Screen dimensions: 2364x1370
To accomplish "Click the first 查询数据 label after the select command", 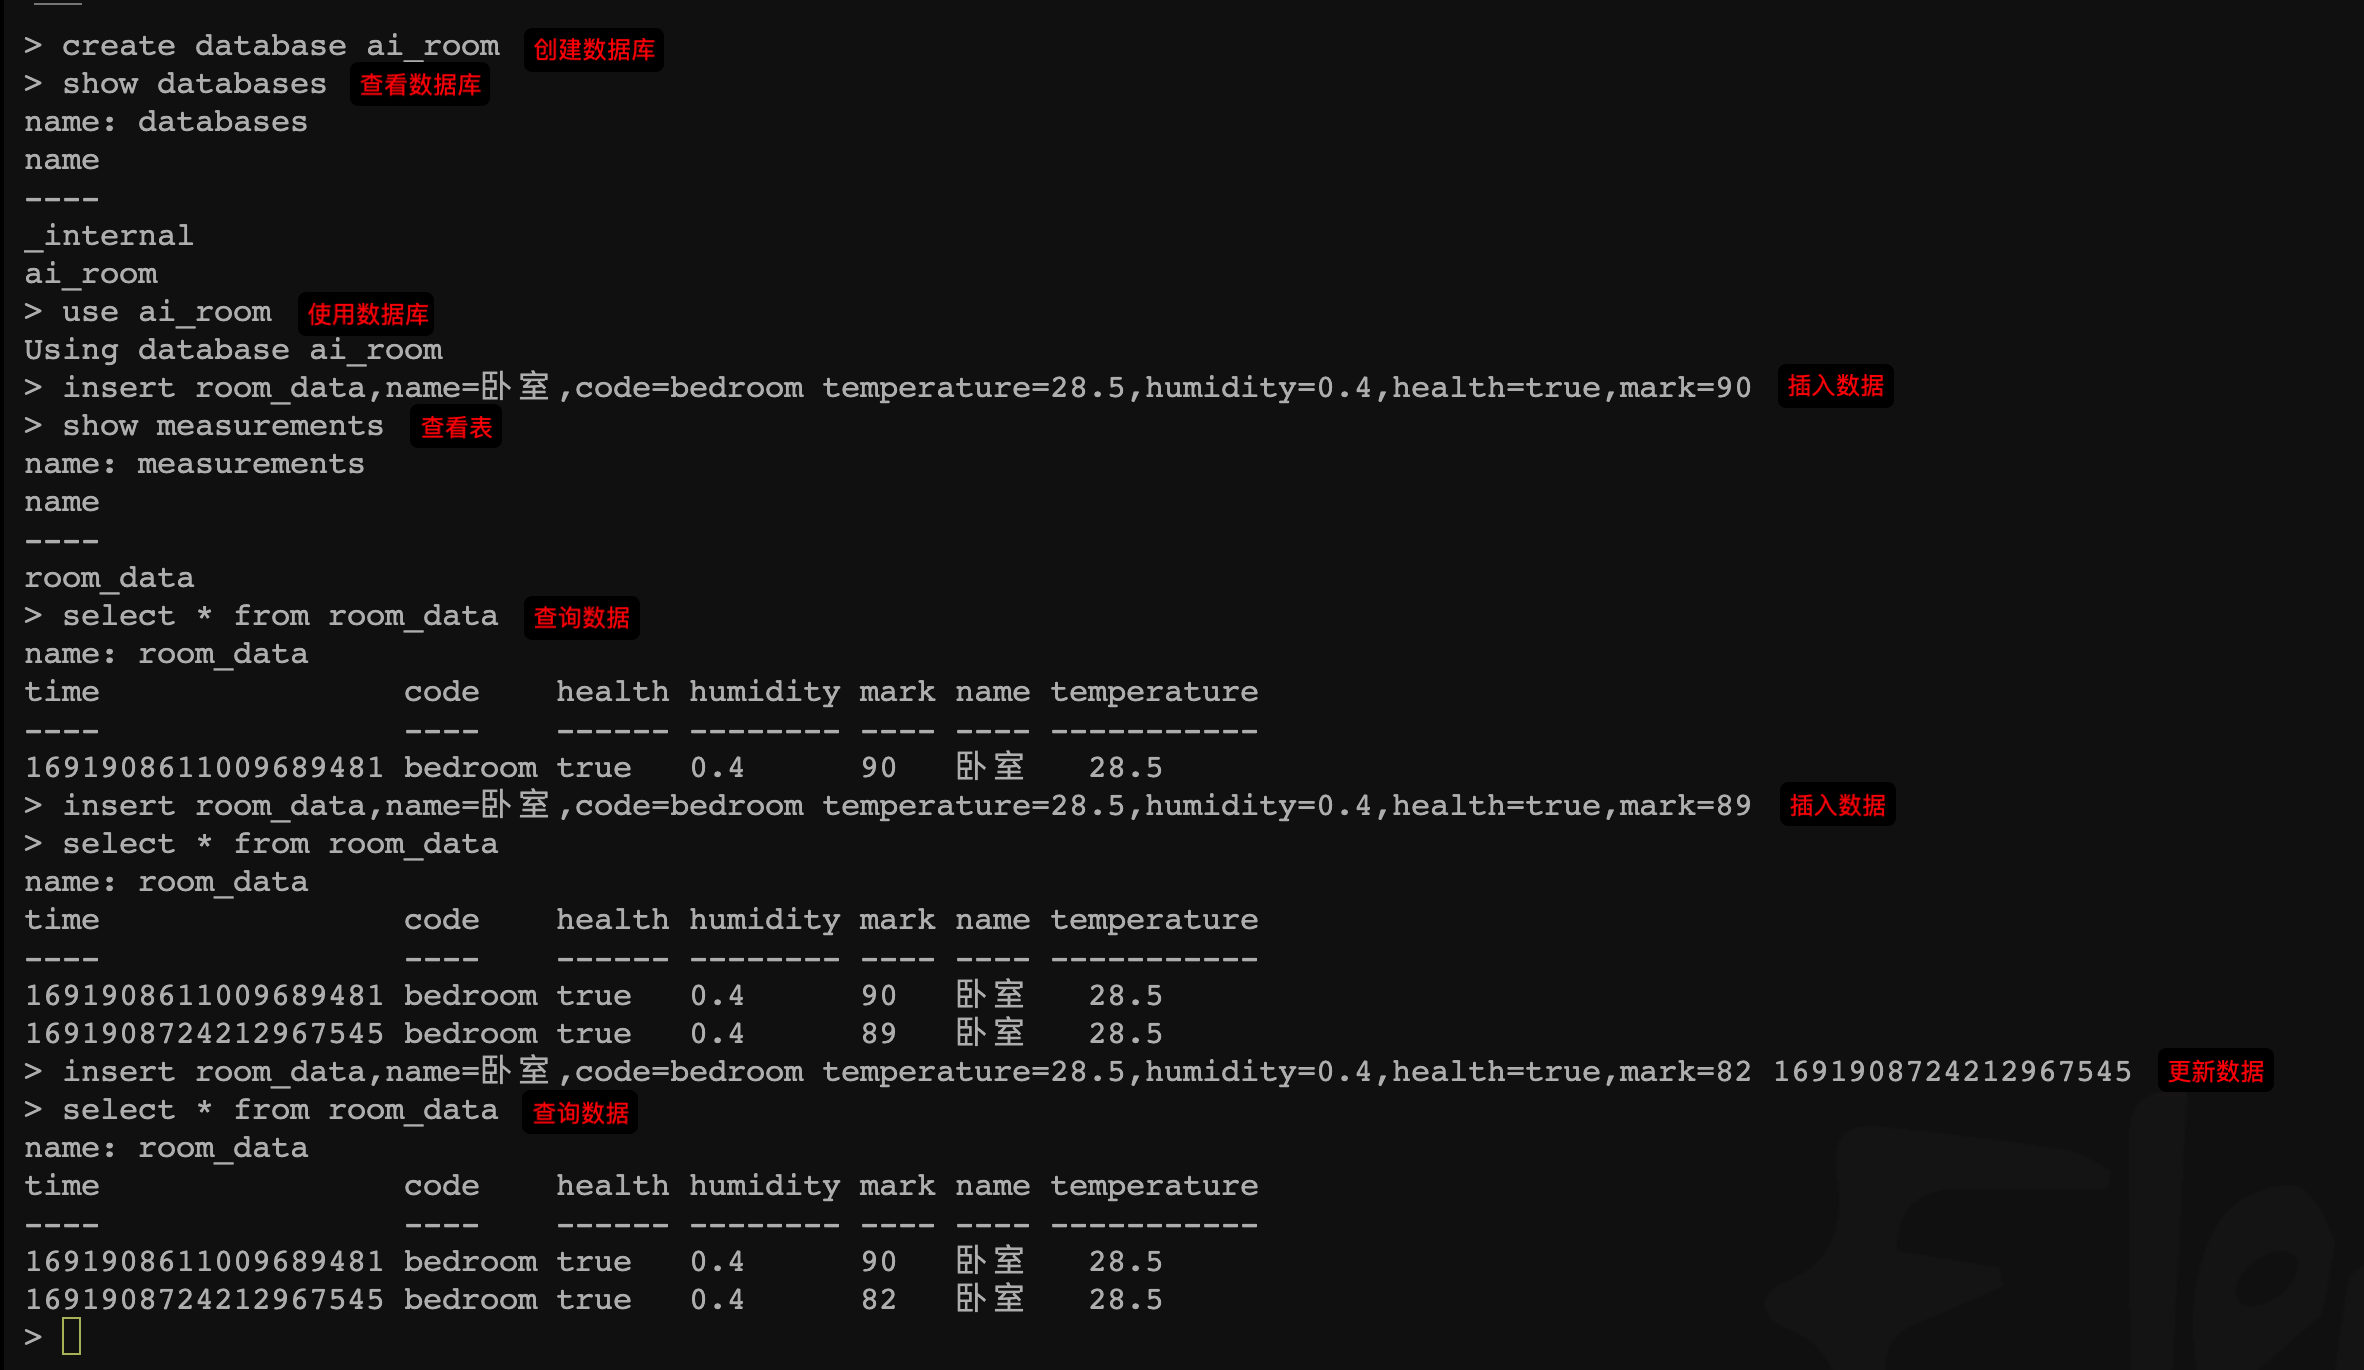I will coord(581,618).
